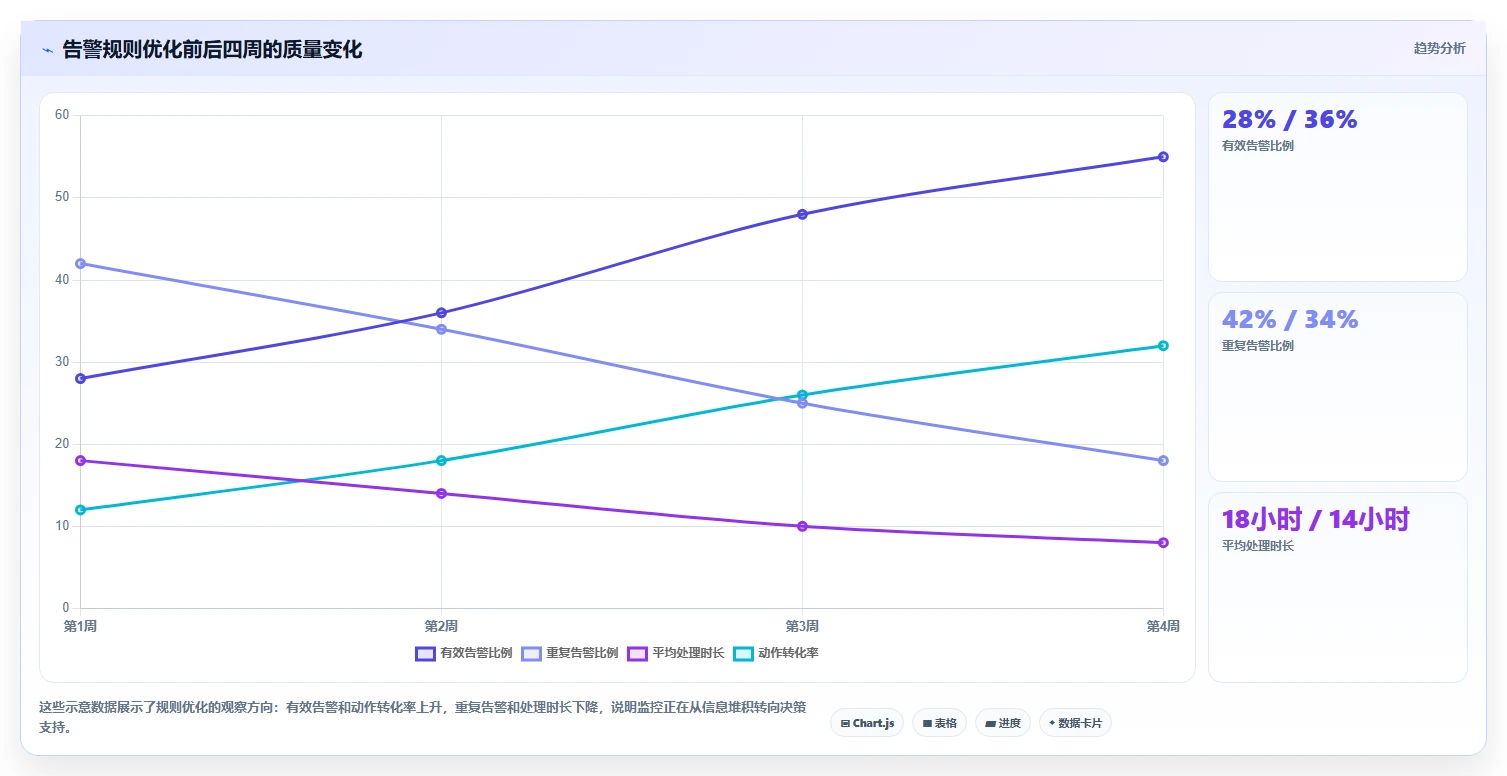Select the 42% / 34% 重复告警比例 card
The height and width of the screenshot is (776, 1507).
pyautogui.click(x=1337, y=387)
